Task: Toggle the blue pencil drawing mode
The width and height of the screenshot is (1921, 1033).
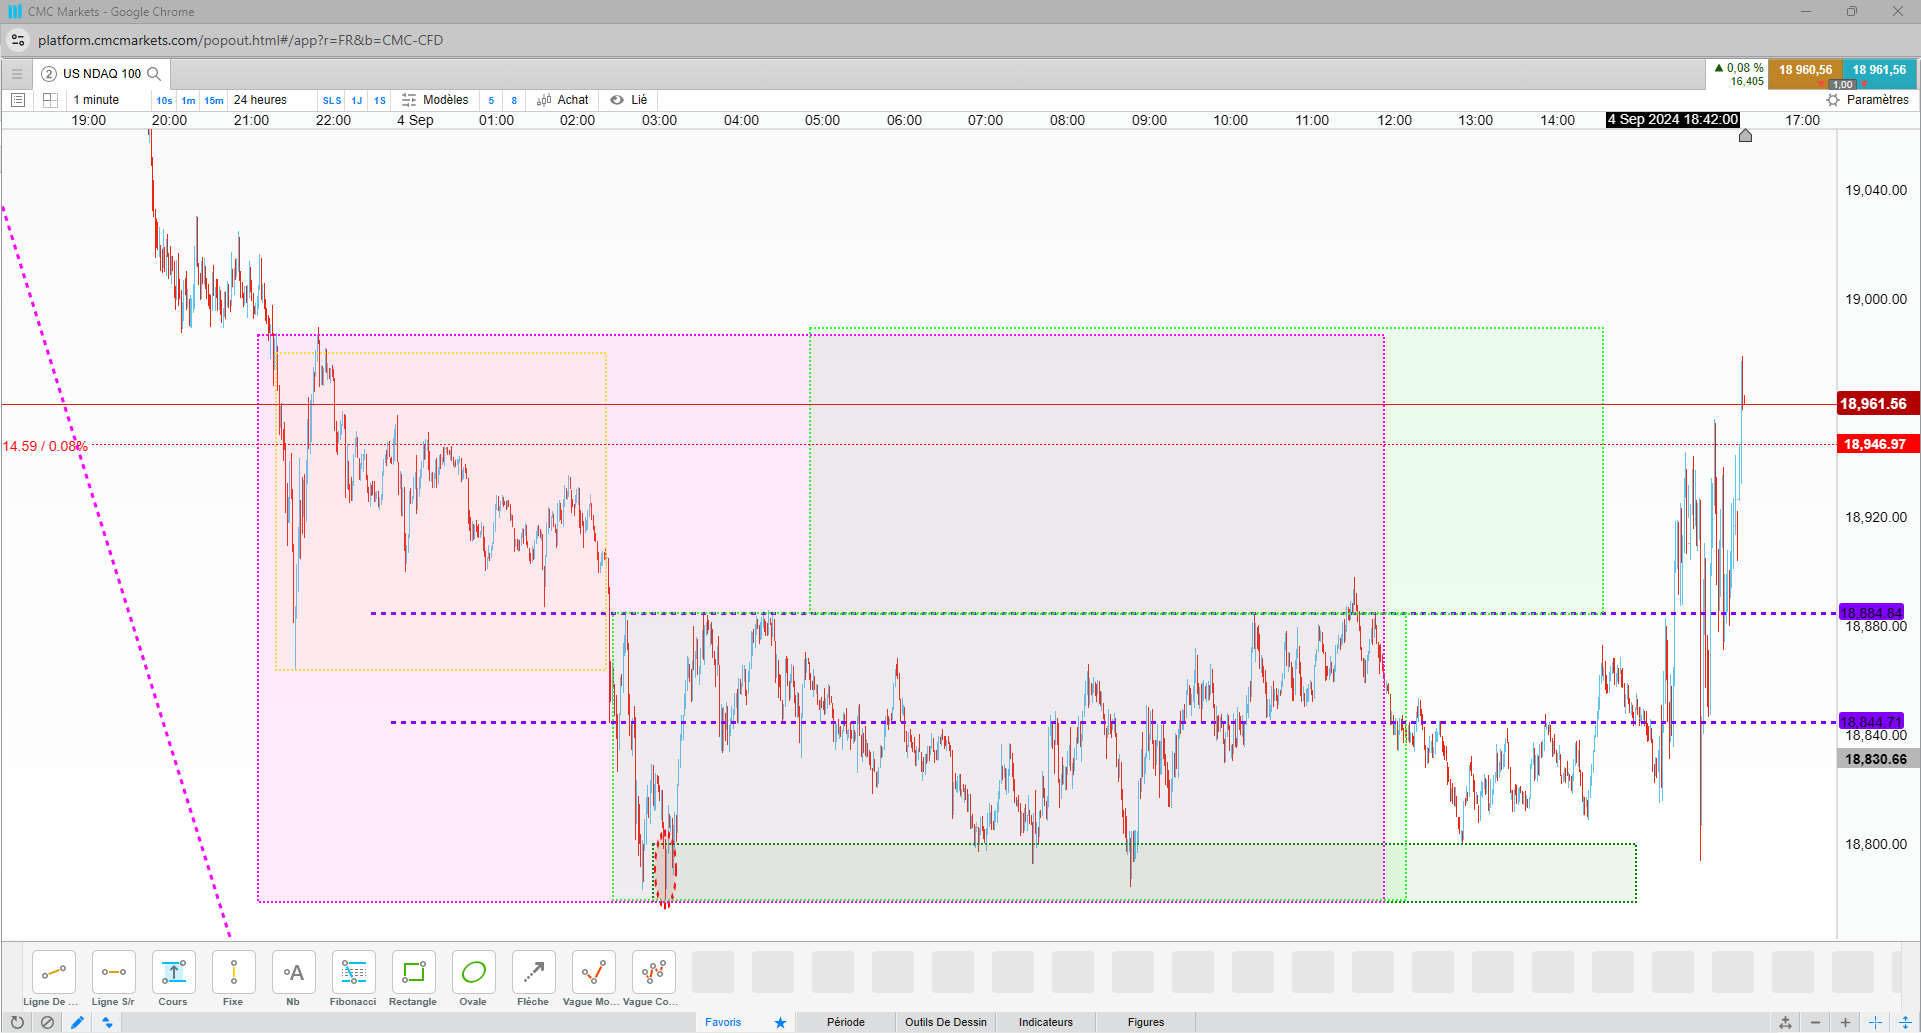Action: (x=77, y=1022)
